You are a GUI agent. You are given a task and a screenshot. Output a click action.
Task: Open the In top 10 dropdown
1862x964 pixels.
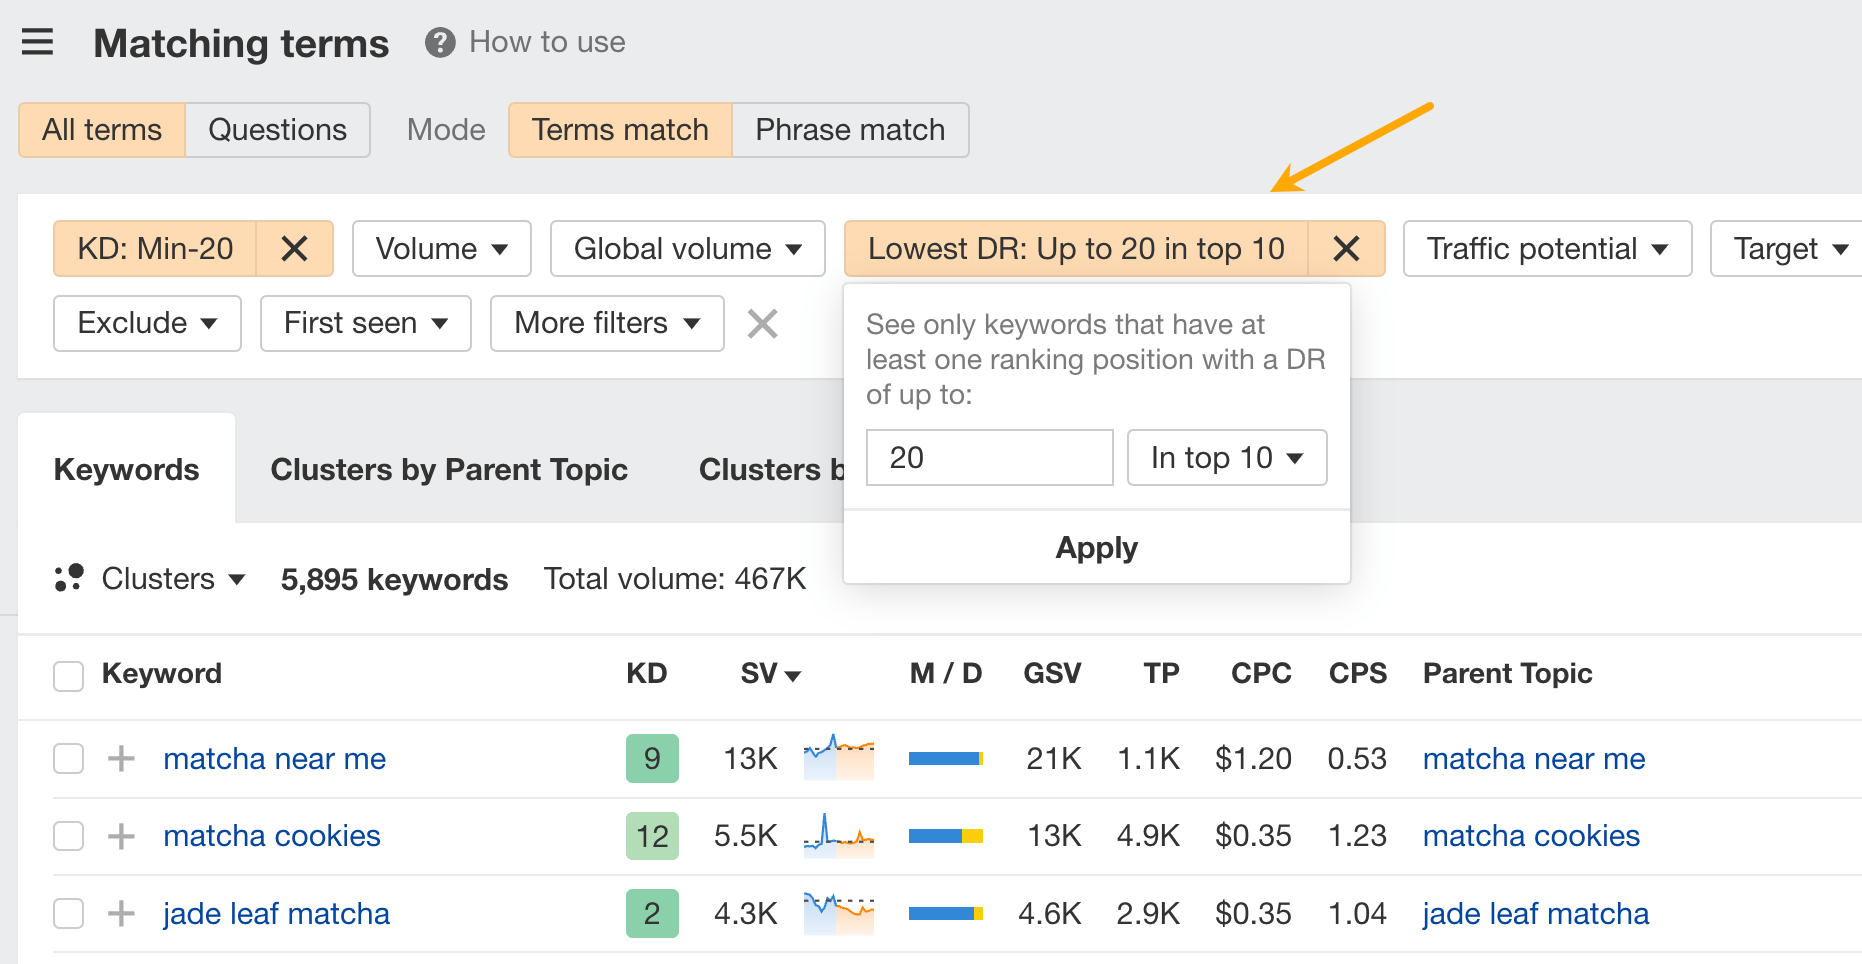[x=1227, y=457]
